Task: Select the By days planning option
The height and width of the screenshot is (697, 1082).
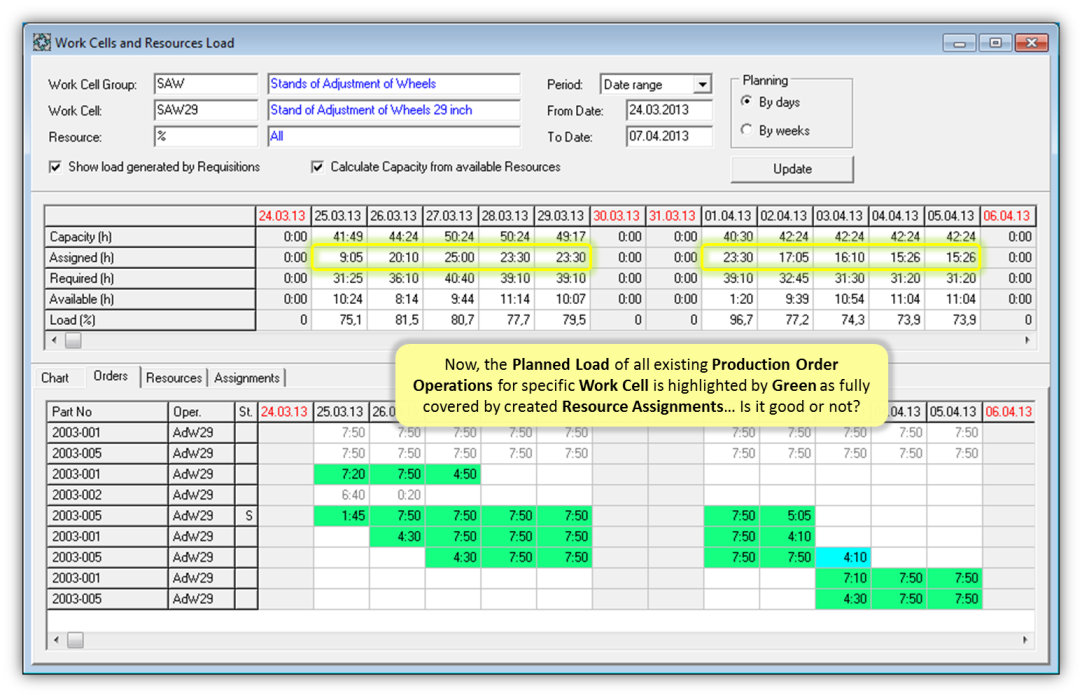Action: pyautogui.click(x=747, y=102)
